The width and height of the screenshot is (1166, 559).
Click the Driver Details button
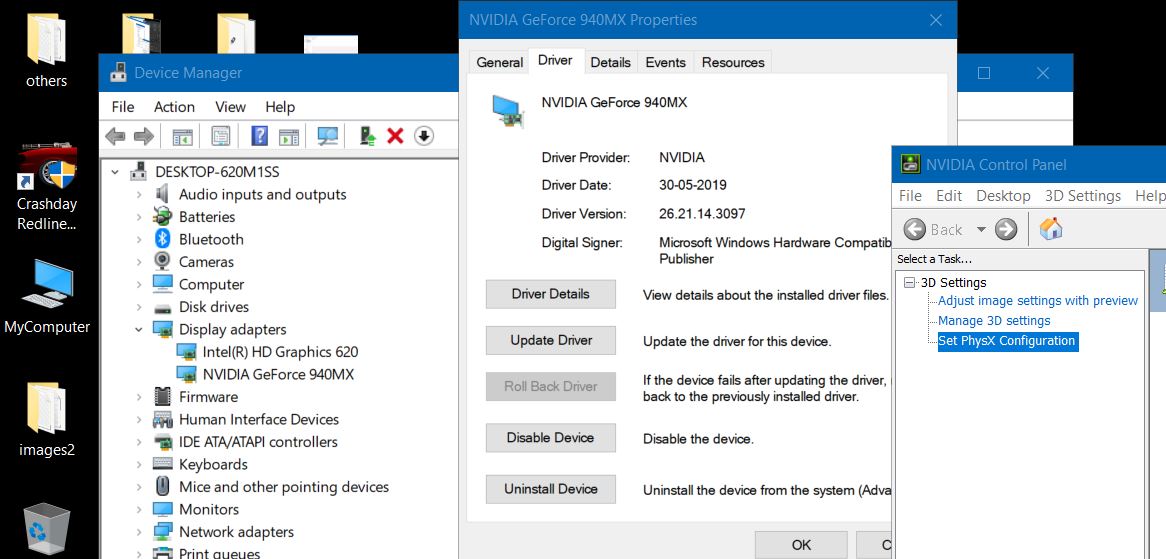click(x=550, y=294)
